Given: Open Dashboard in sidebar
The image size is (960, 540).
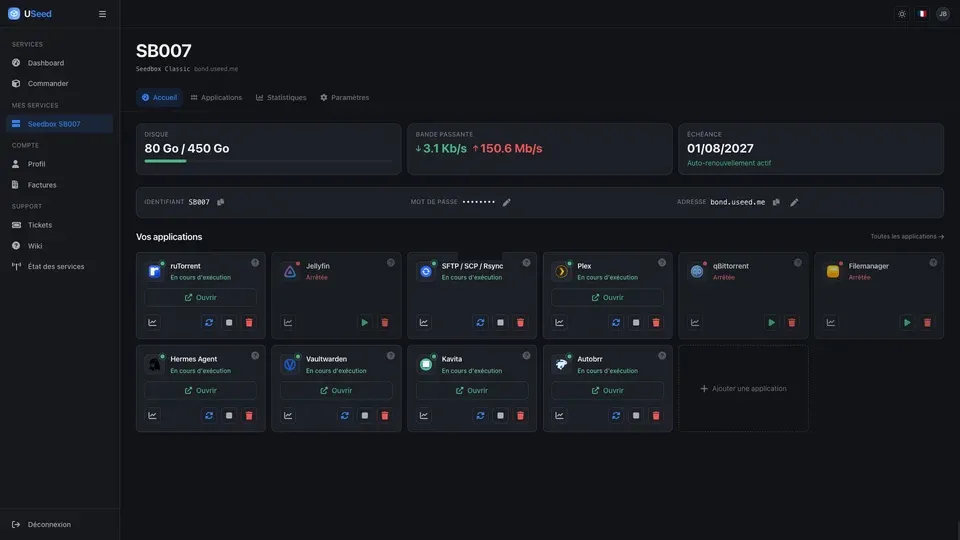Looking at the screenshot, I should pyautogui.click(x=59, y=62).
